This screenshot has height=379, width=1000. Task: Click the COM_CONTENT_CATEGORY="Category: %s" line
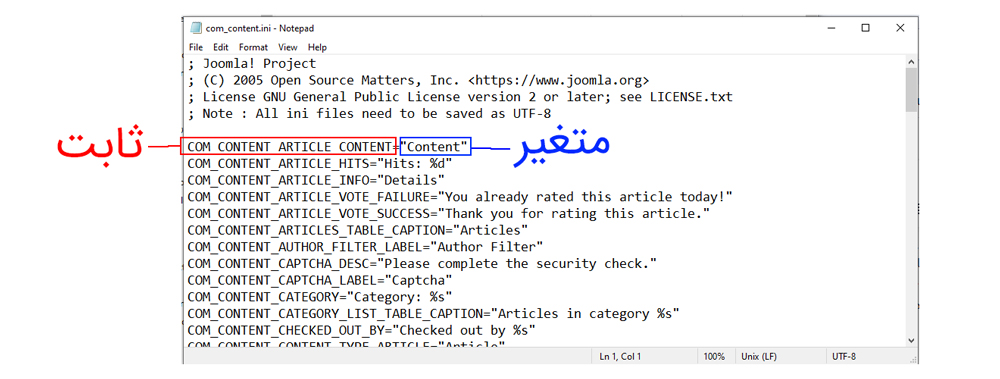coord(320,296)
